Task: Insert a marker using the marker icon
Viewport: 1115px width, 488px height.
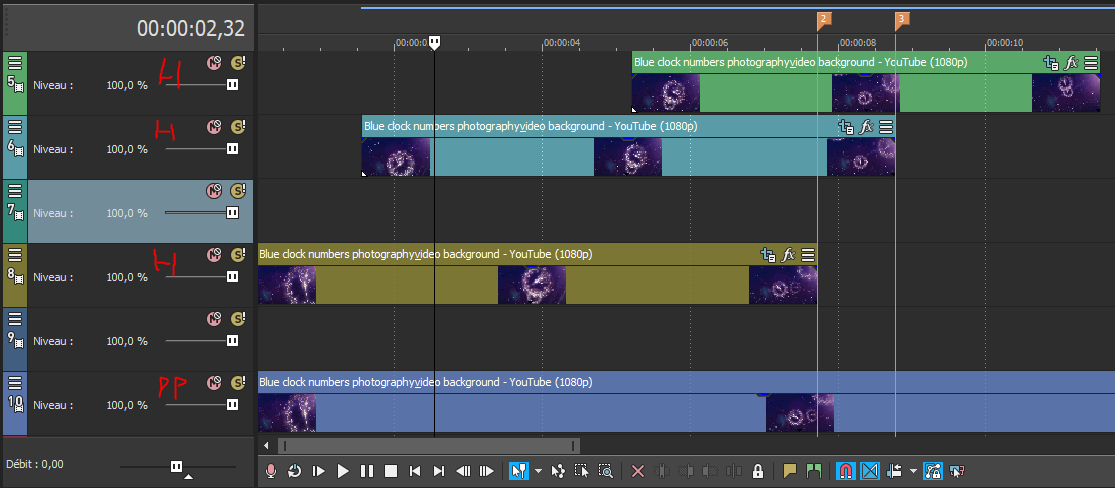Action: [x=790, y=471]
